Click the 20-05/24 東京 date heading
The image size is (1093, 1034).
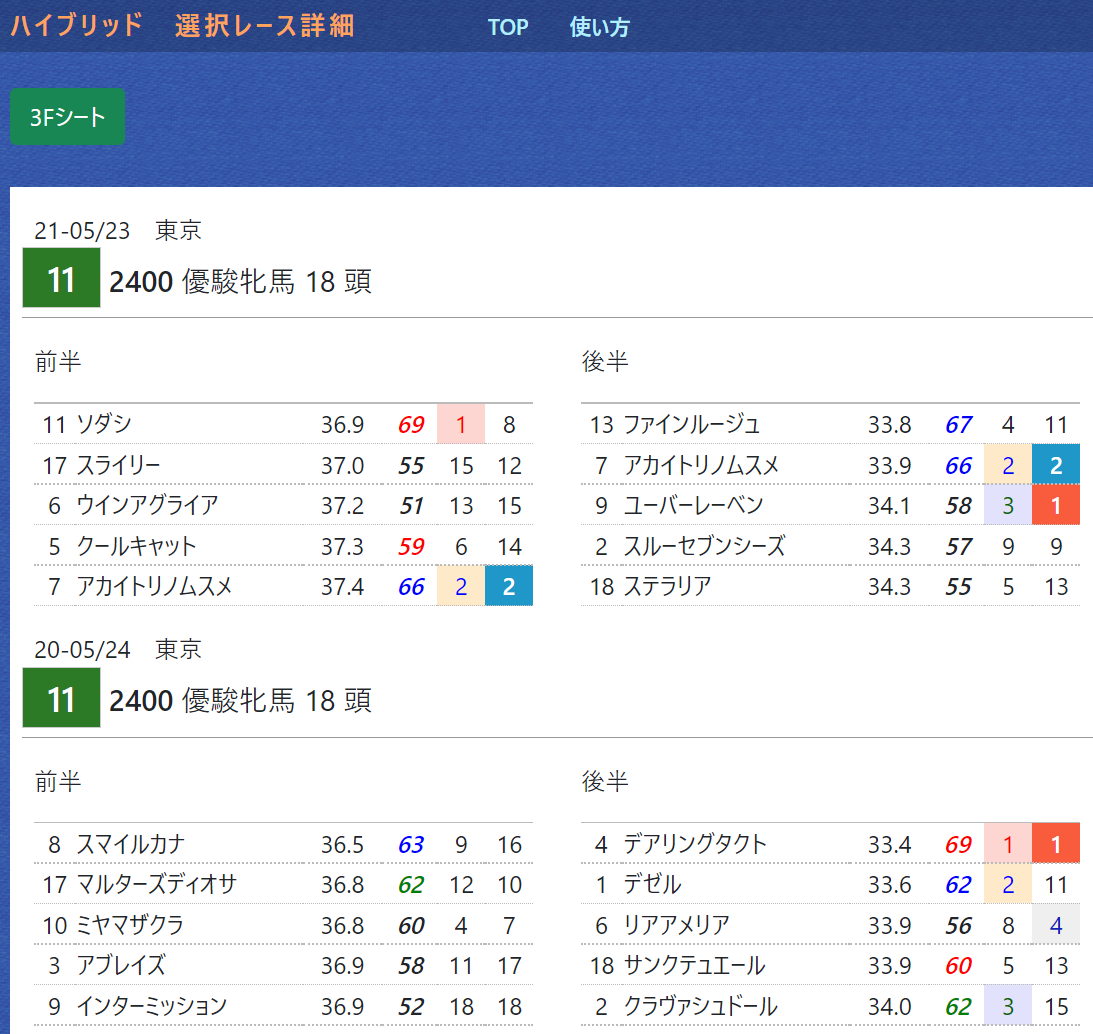click(118, 649)
